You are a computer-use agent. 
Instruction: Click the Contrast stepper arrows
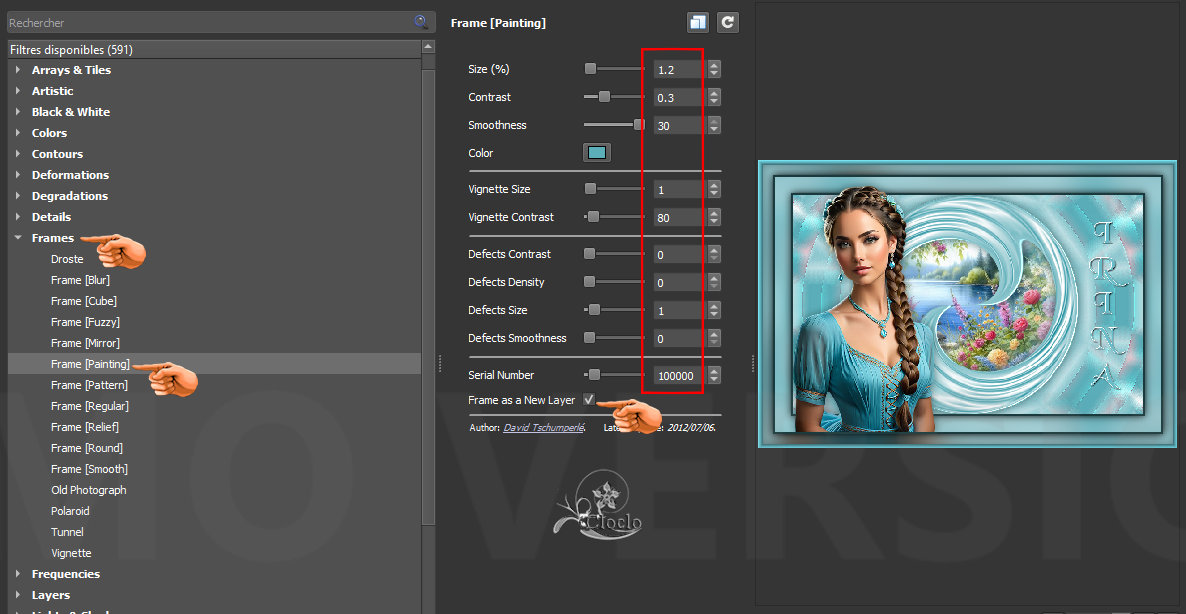click(714, 98)
